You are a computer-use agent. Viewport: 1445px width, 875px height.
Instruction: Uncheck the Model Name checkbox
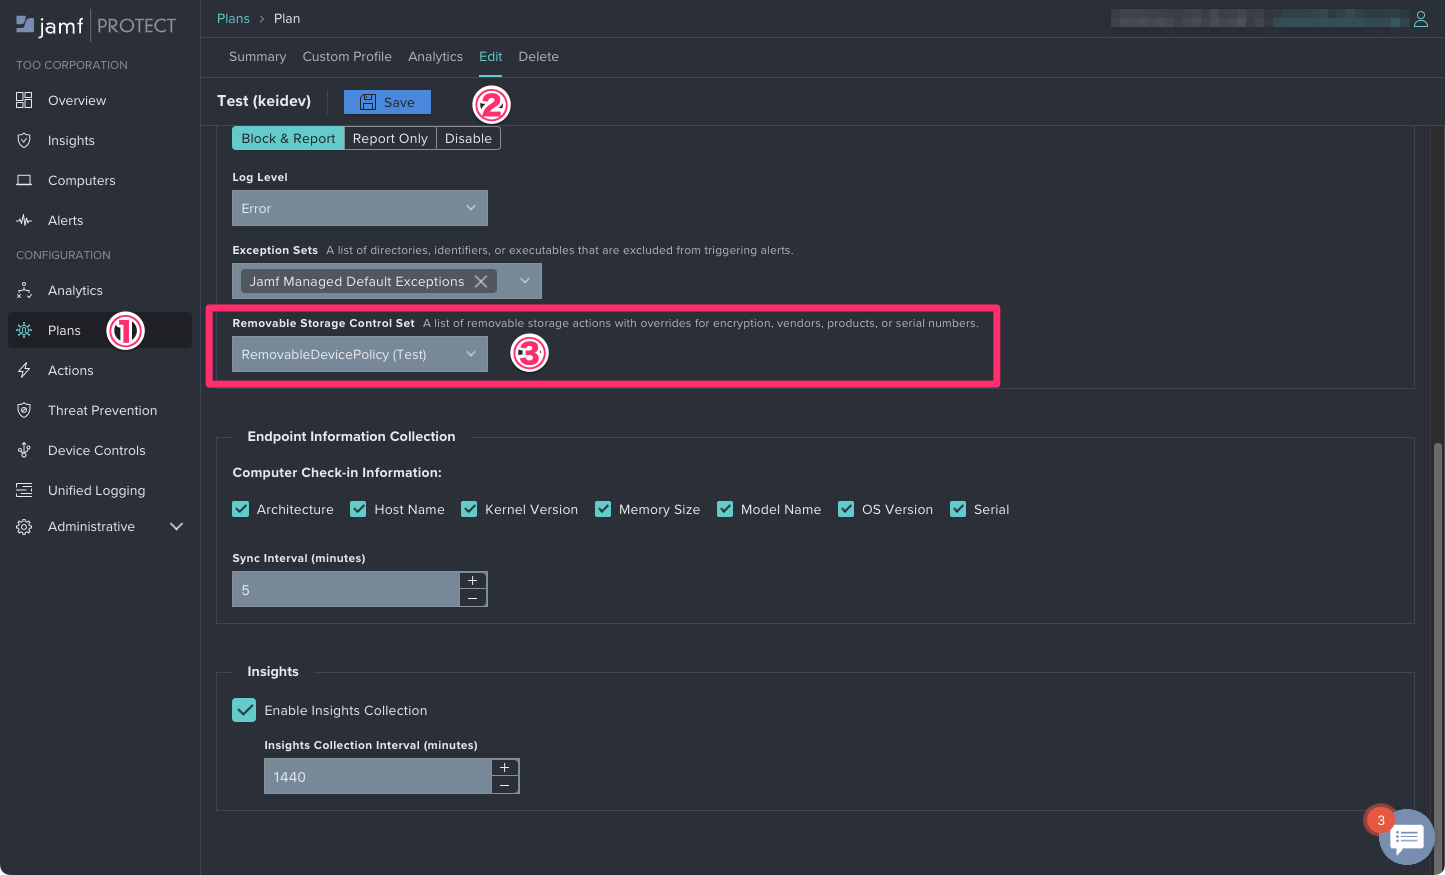pos(725,509)
